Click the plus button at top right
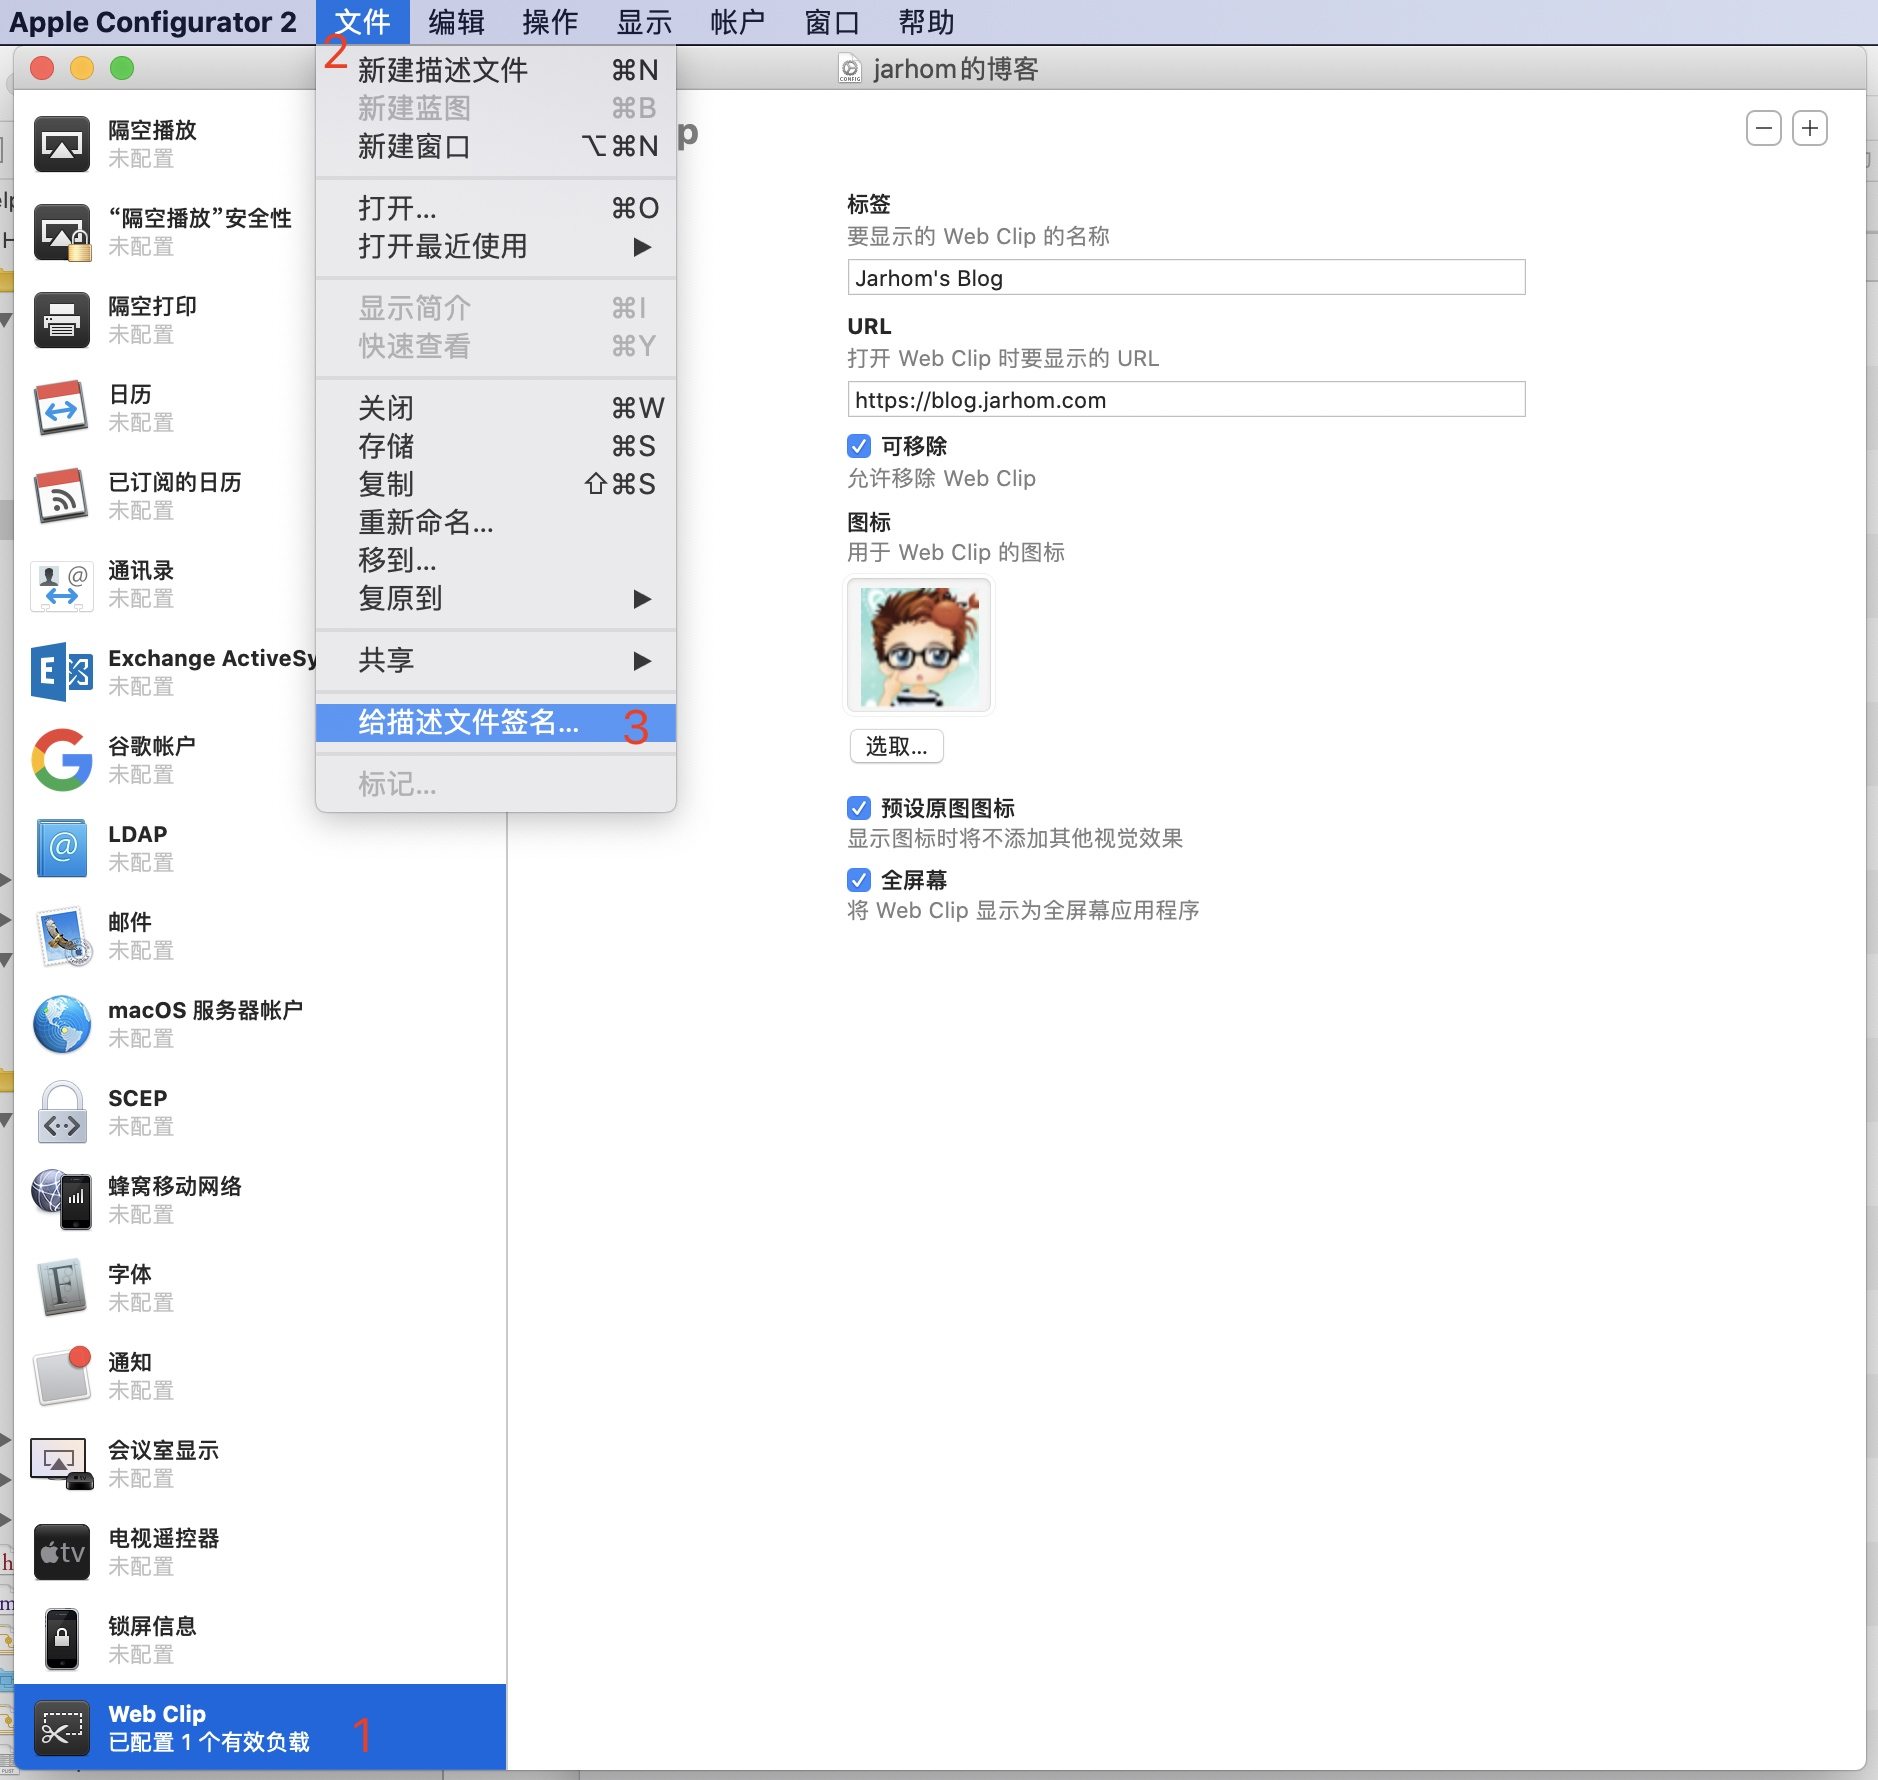The height and width of the screenshot is (1780, 1878). [x=1810, y=128]
